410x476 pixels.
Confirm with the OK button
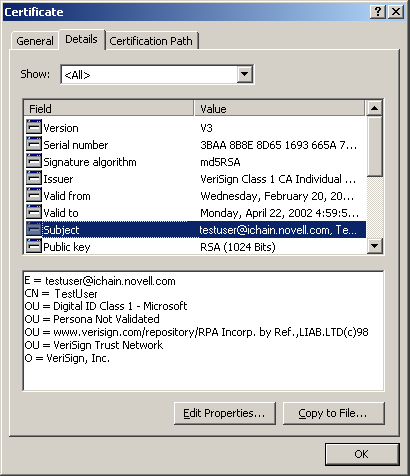(x=362, y=454)
